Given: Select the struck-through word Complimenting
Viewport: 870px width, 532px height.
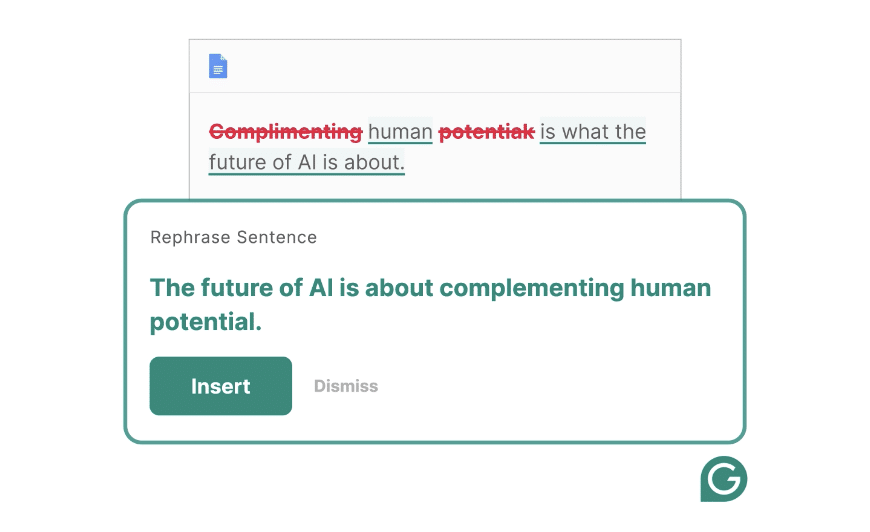Looking at the screenshot, I should [x=286, y=132].
